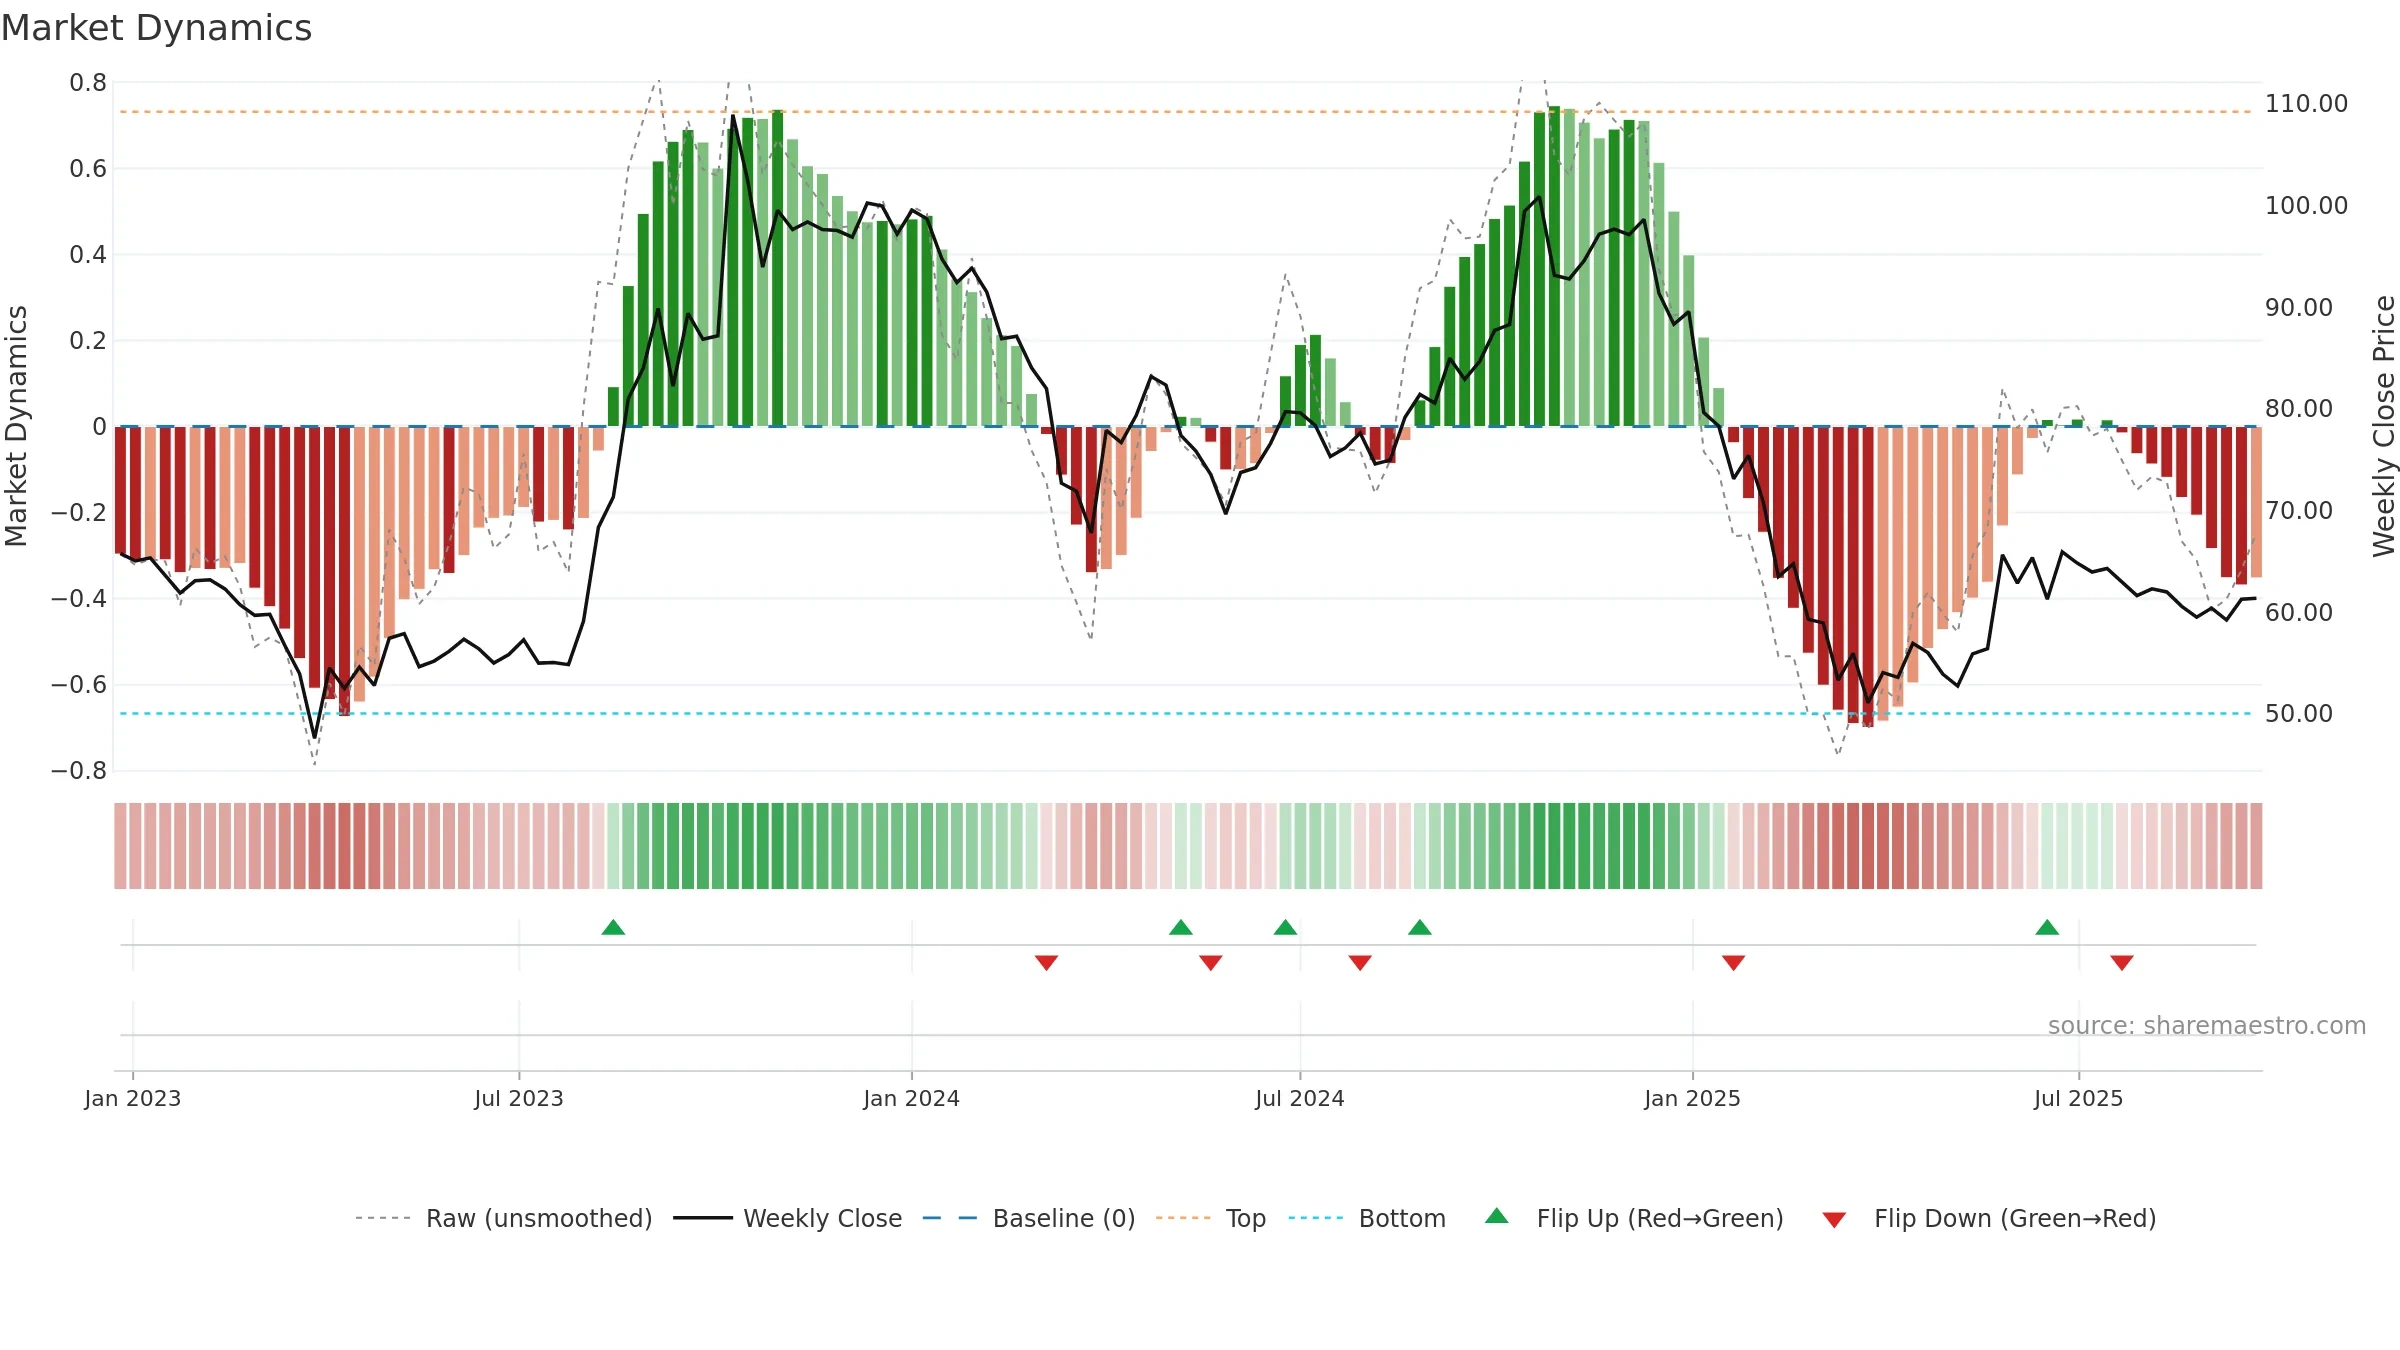
Task: Select the red flip-down triangle near January 2025
Action: click(1733, 962)
